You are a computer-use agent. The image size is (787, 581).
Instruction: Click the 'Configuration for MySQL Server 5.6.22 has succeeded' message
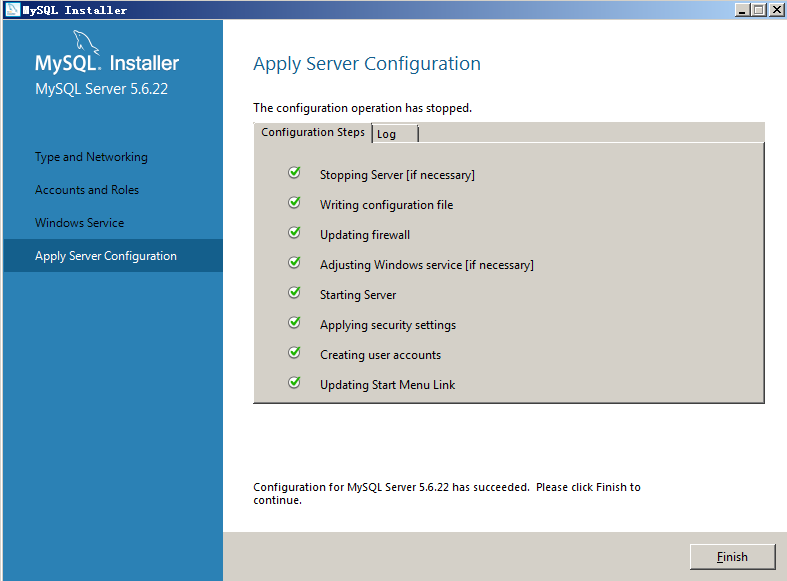[447, 493]
